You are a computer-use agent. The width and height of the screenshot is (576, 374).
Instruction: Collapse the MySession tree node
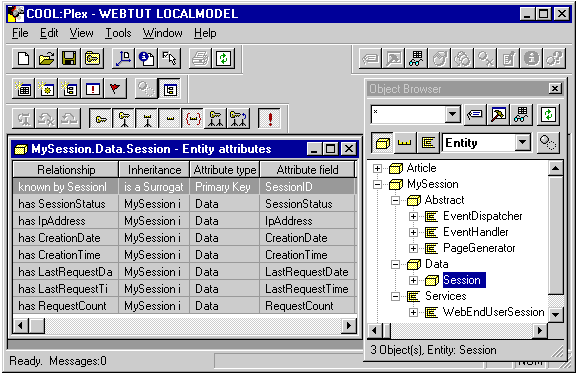[x=377, y=184]
